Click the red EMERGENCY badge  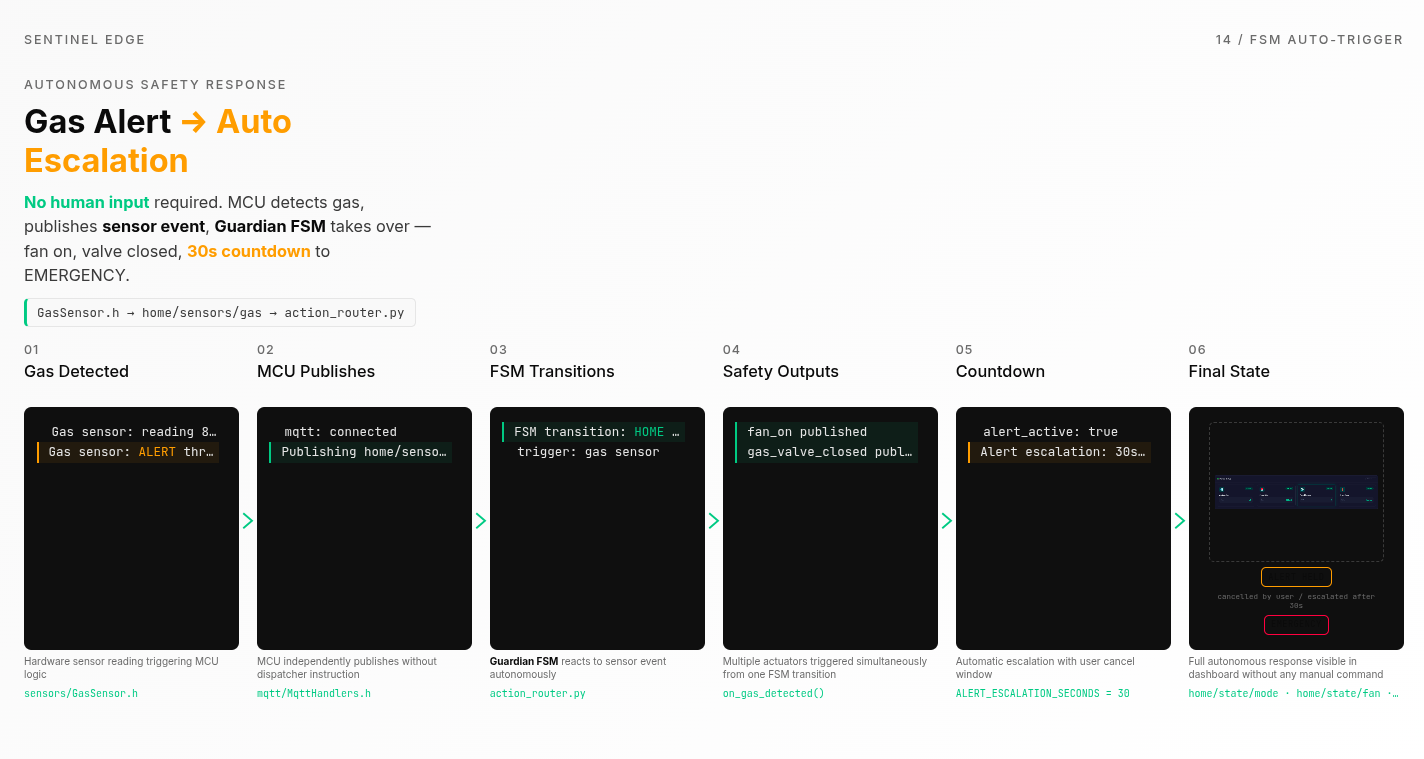tap(1296, 625)
